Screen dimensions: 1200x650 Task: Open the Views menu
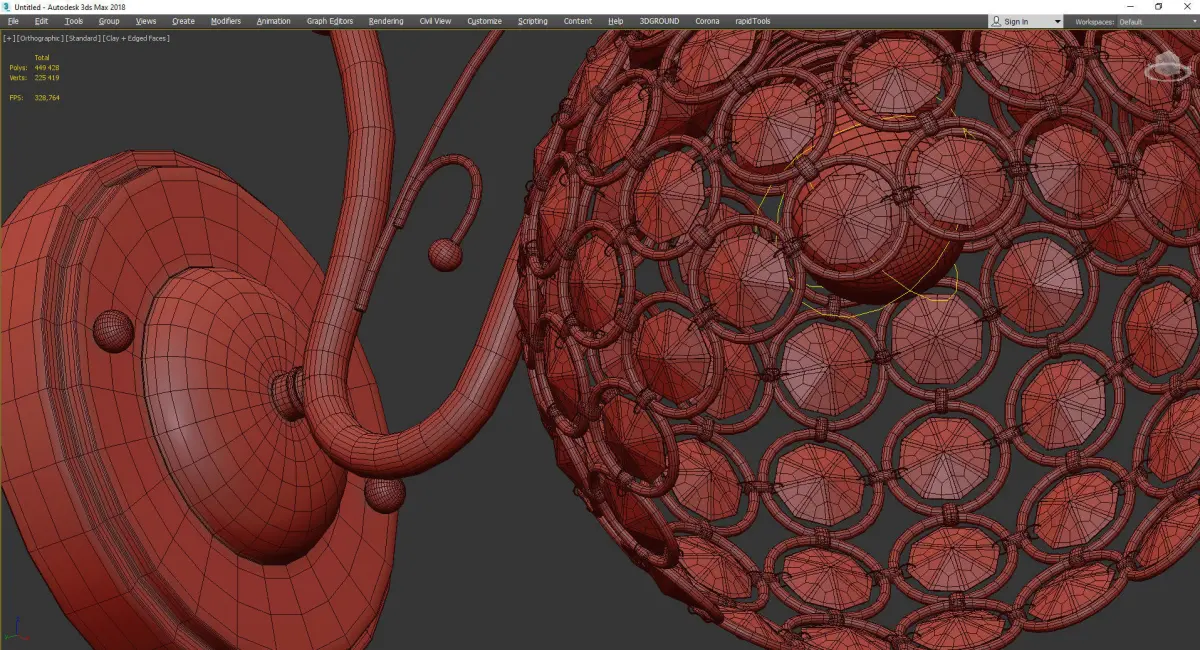(x=146, y=21)
